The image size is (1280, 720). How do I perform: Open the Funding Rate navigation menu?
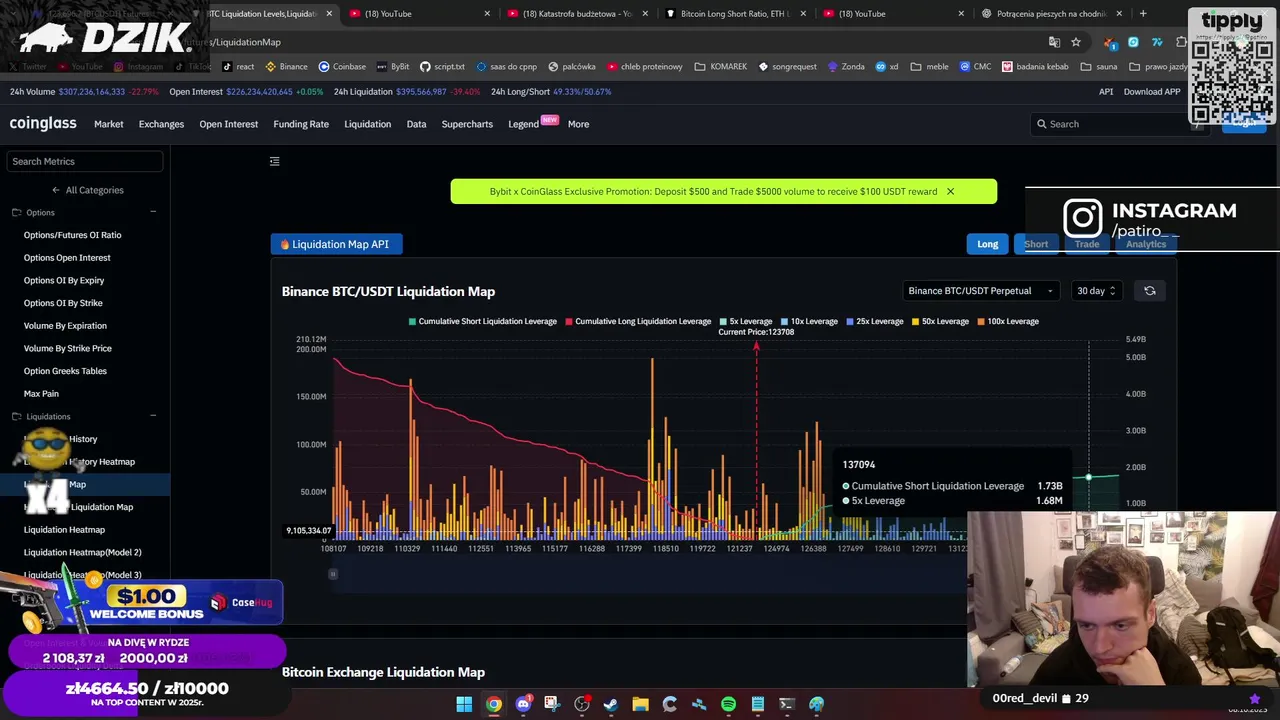coord(301,124)
